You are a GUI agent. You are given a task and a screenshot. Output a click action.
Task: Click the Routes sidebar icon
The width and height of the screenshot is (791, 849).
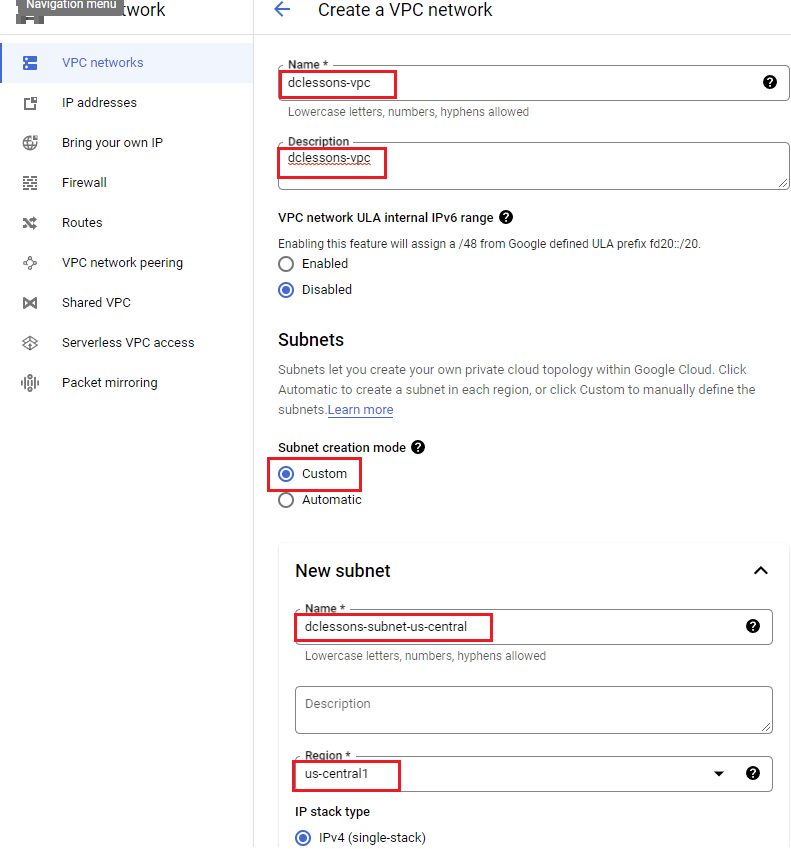[x=30, y=223]
